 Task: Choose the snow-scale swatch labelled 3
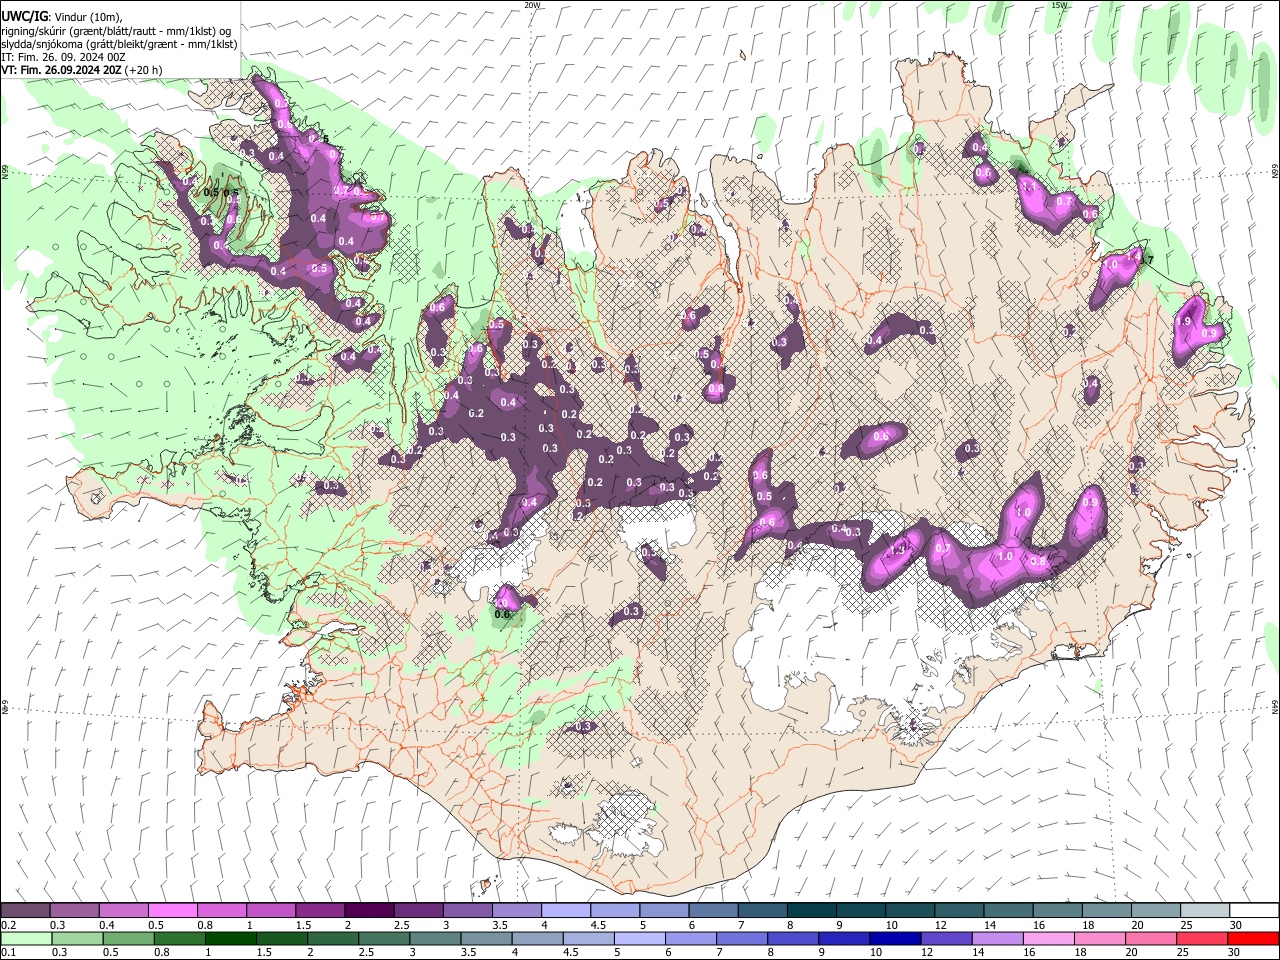(467, 910)
